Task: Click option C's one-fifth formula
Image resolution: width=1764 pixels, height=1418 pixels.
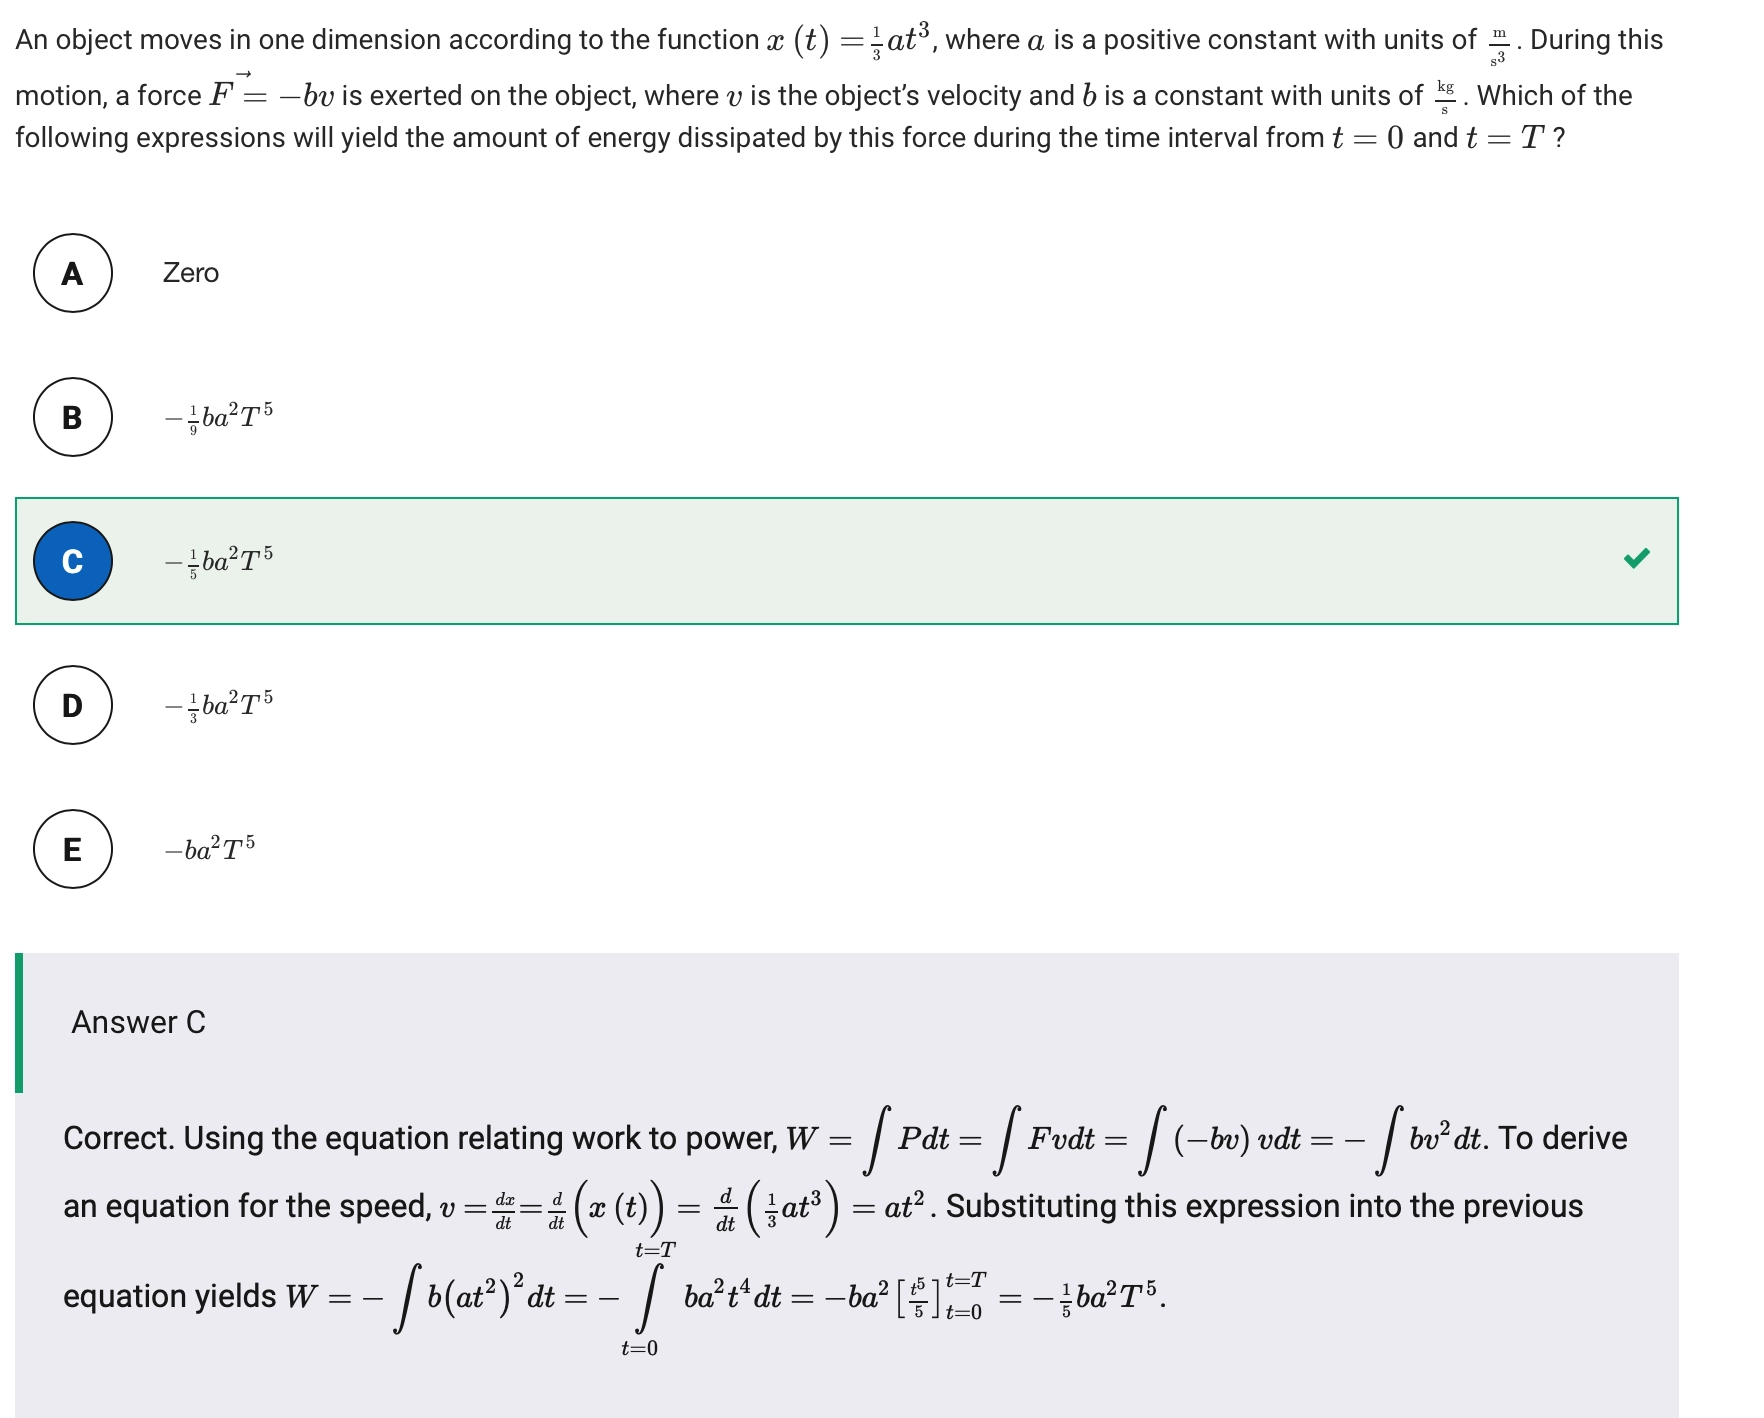Action: coord(219,561)
